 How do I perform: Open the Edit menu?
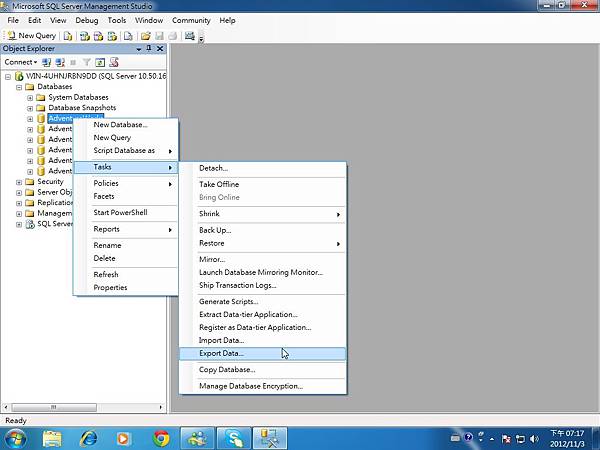click(x=34, y=20)
